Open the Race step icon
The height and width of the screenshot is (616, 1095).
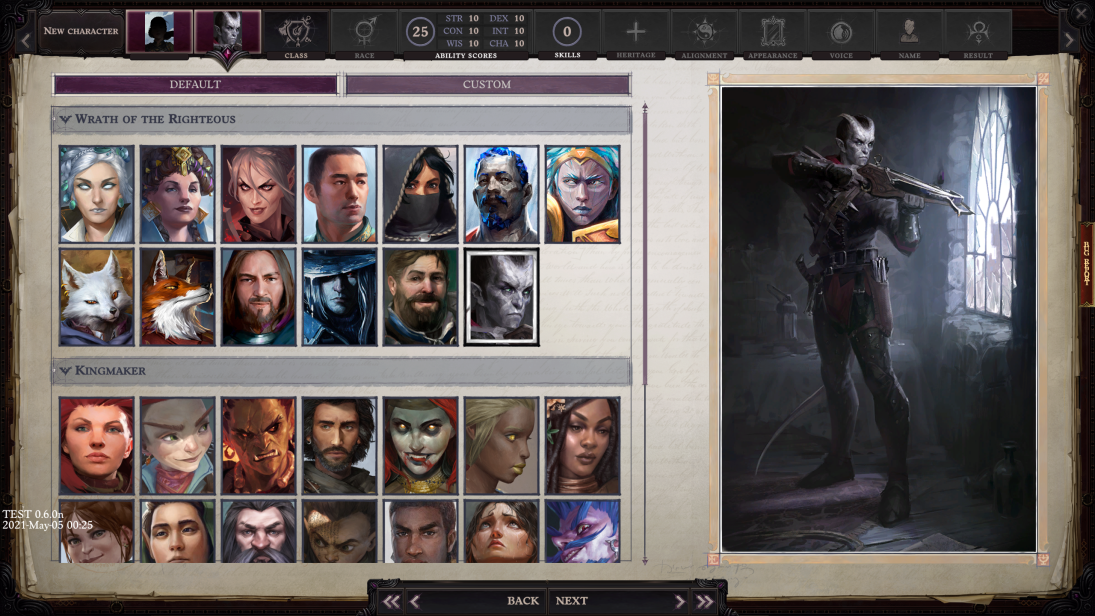click(x=364, y=34)
